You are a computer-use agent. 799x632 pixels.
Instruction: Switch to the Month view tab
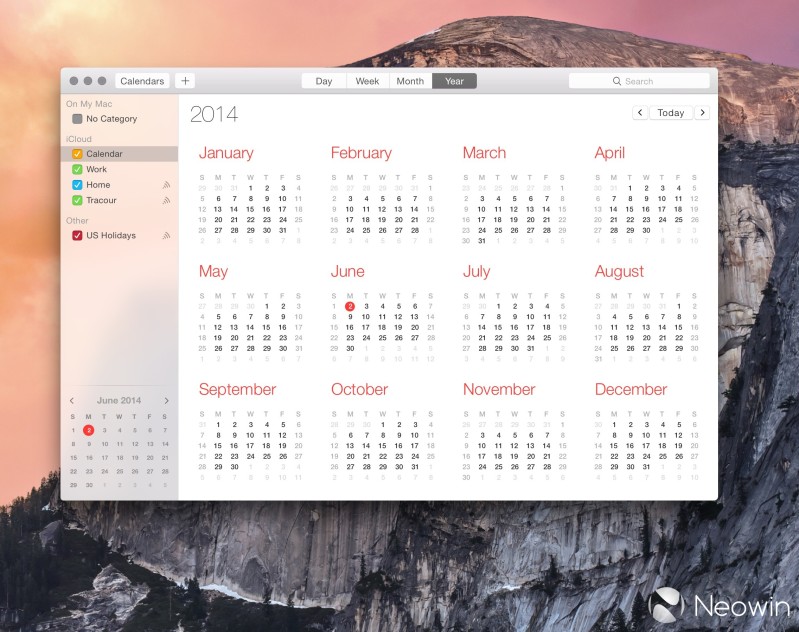pyautogui.click(x=410, y=81)
